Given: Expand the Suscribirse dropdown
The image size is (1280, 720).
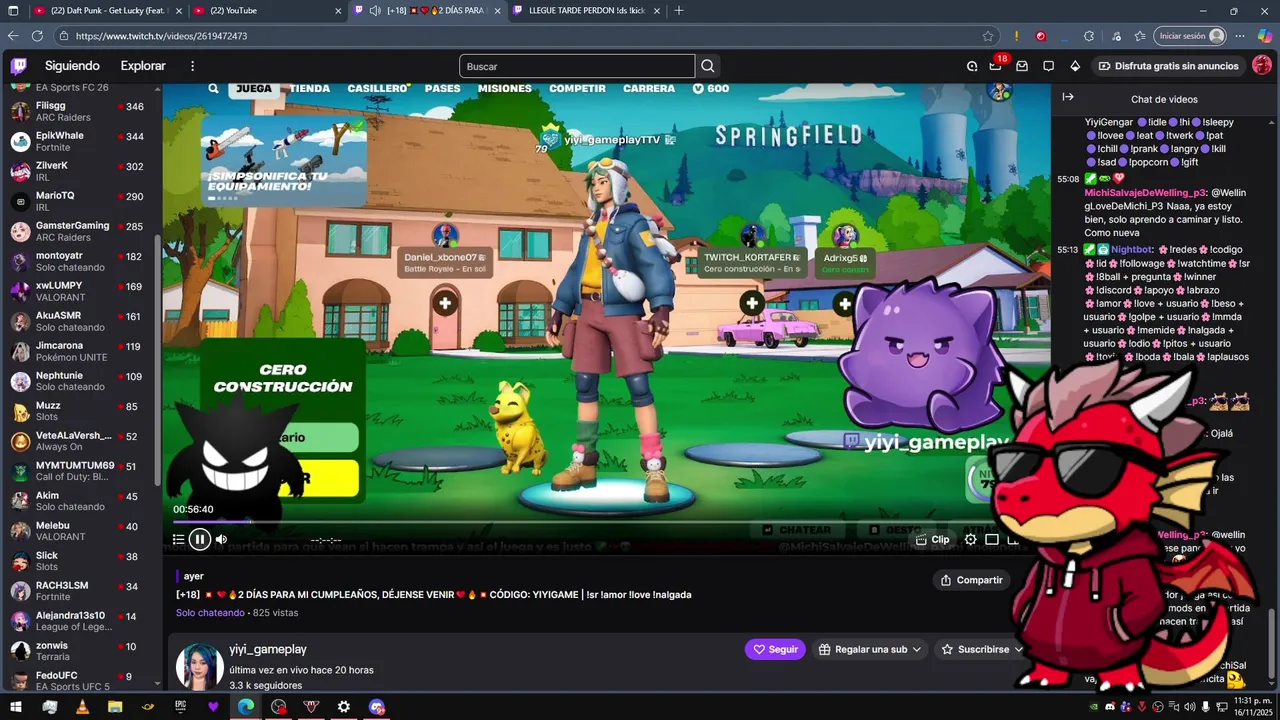Looking at the screenshot, I should [985, 649].
